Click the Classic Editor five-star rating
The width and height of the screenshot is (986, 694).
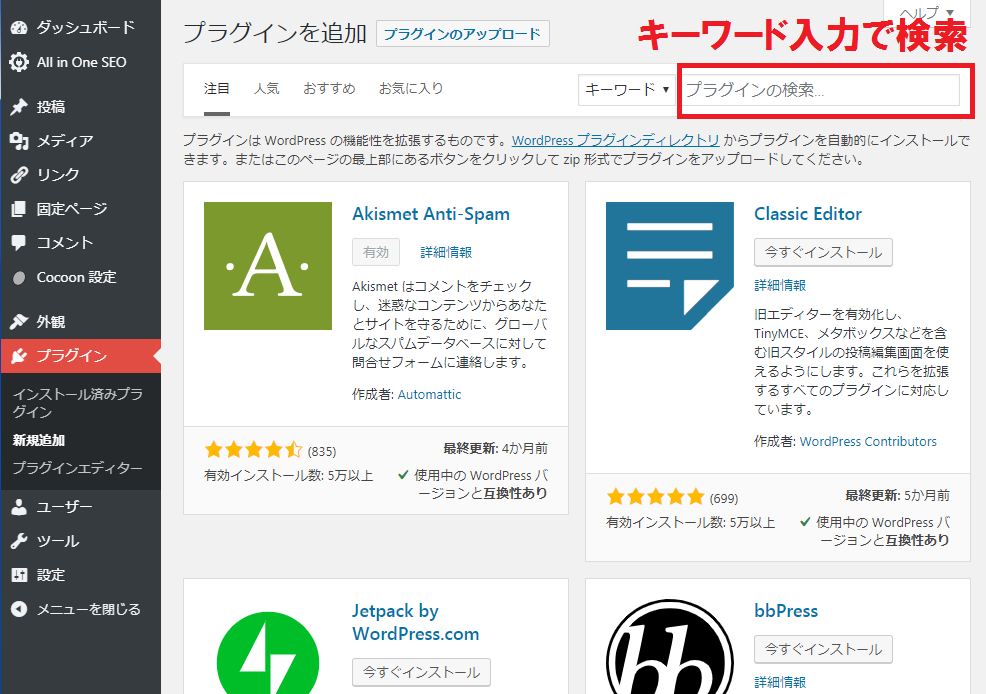655,497
